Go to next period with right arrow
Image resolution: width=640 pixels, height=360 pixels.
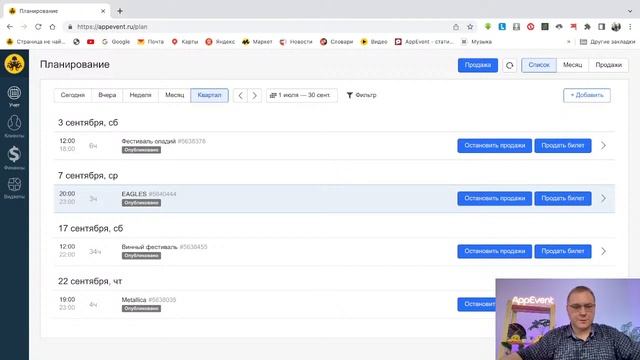click(x=254, y=96)
